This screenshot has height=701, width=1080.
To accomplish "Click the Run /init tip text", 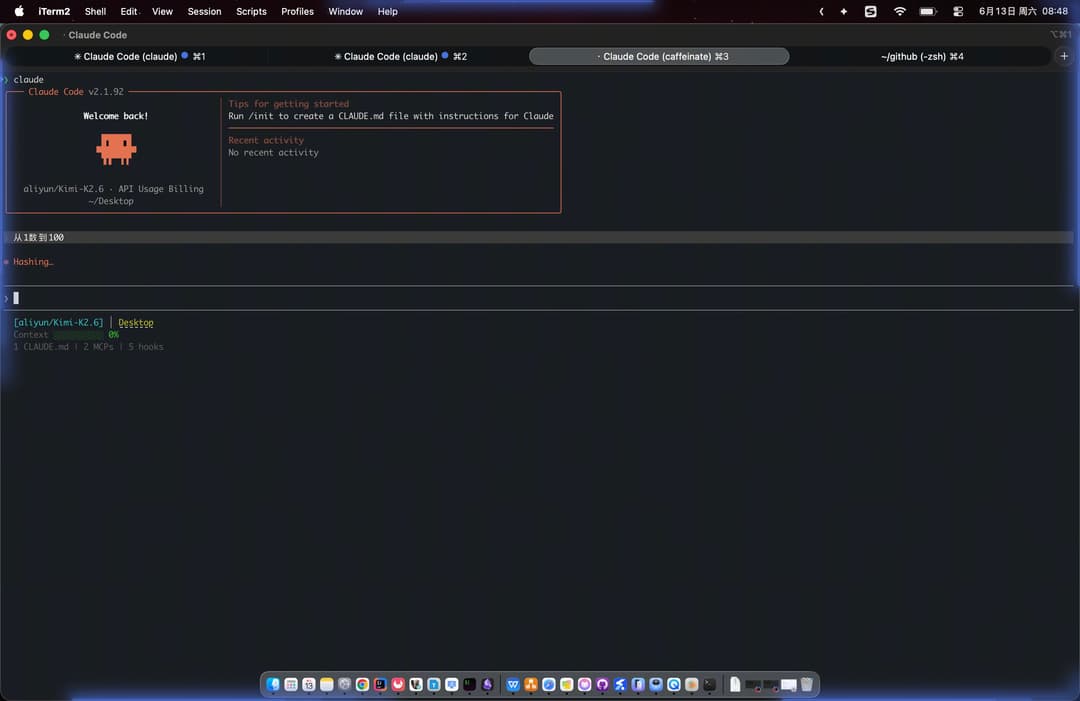I will click(391, 116).
